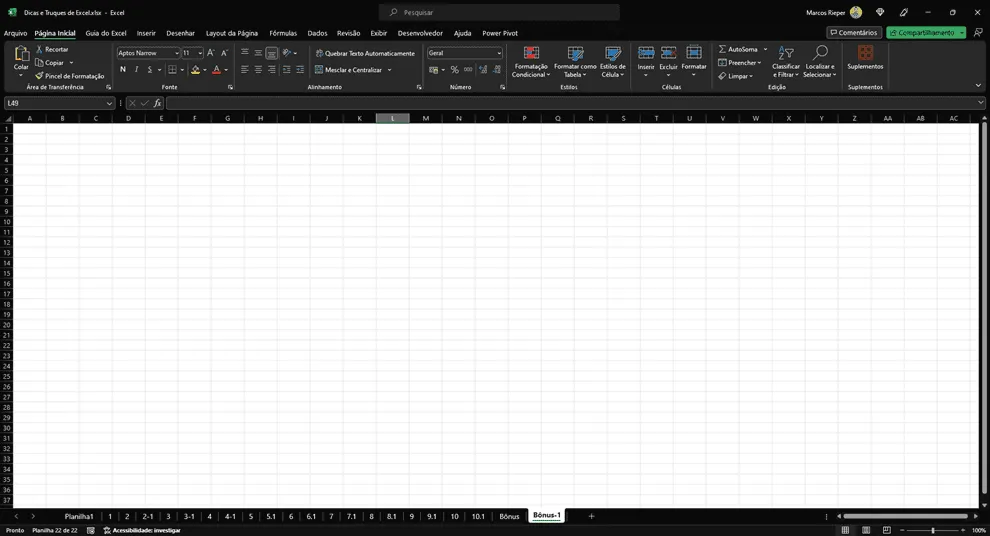Viewport: 990px width, 536px height.
Task: Switch to normal view in status bar
Action: pyautogui.click(x=845, y=530)
